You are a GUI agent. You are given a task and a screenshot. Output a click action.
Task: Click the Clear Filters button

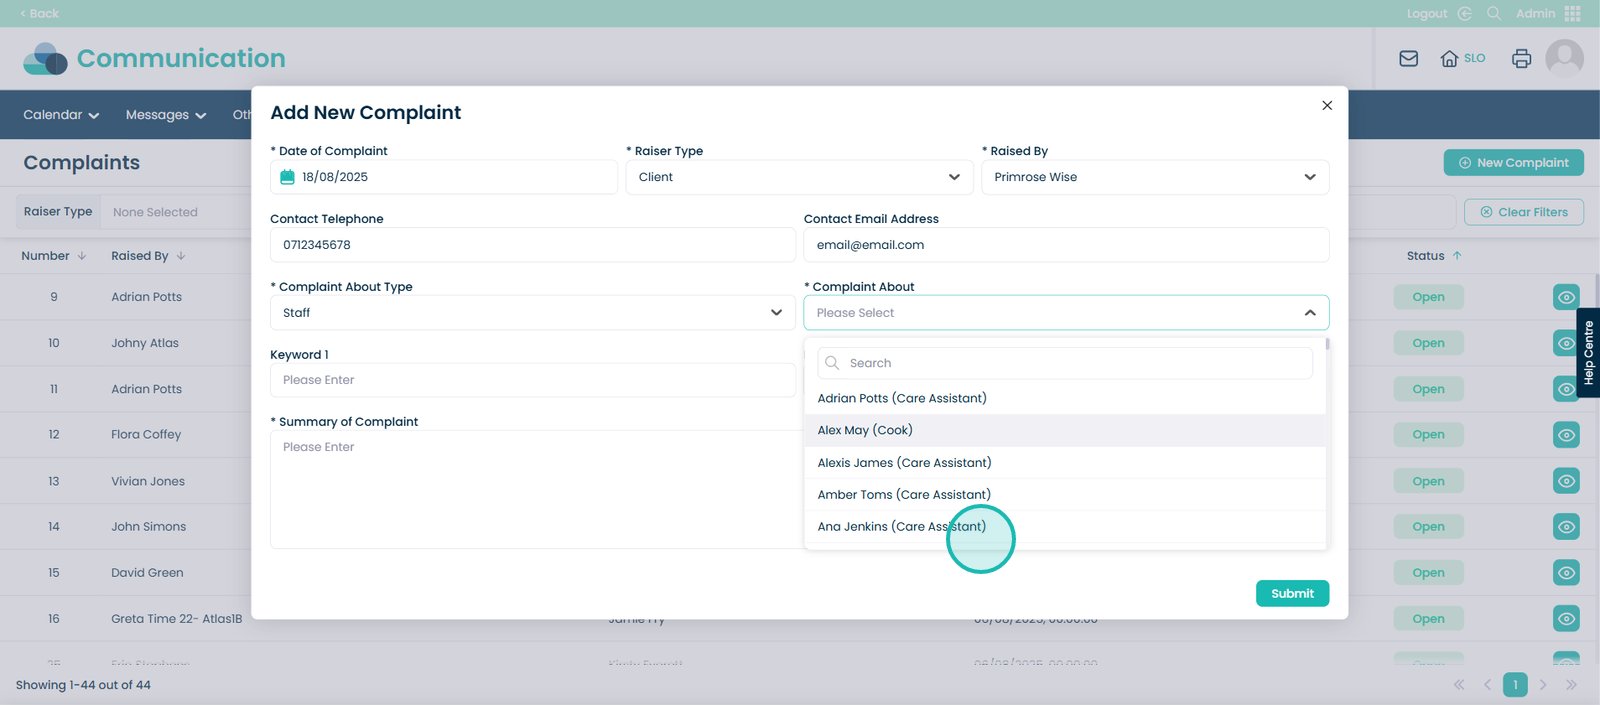coord(1523,212)
